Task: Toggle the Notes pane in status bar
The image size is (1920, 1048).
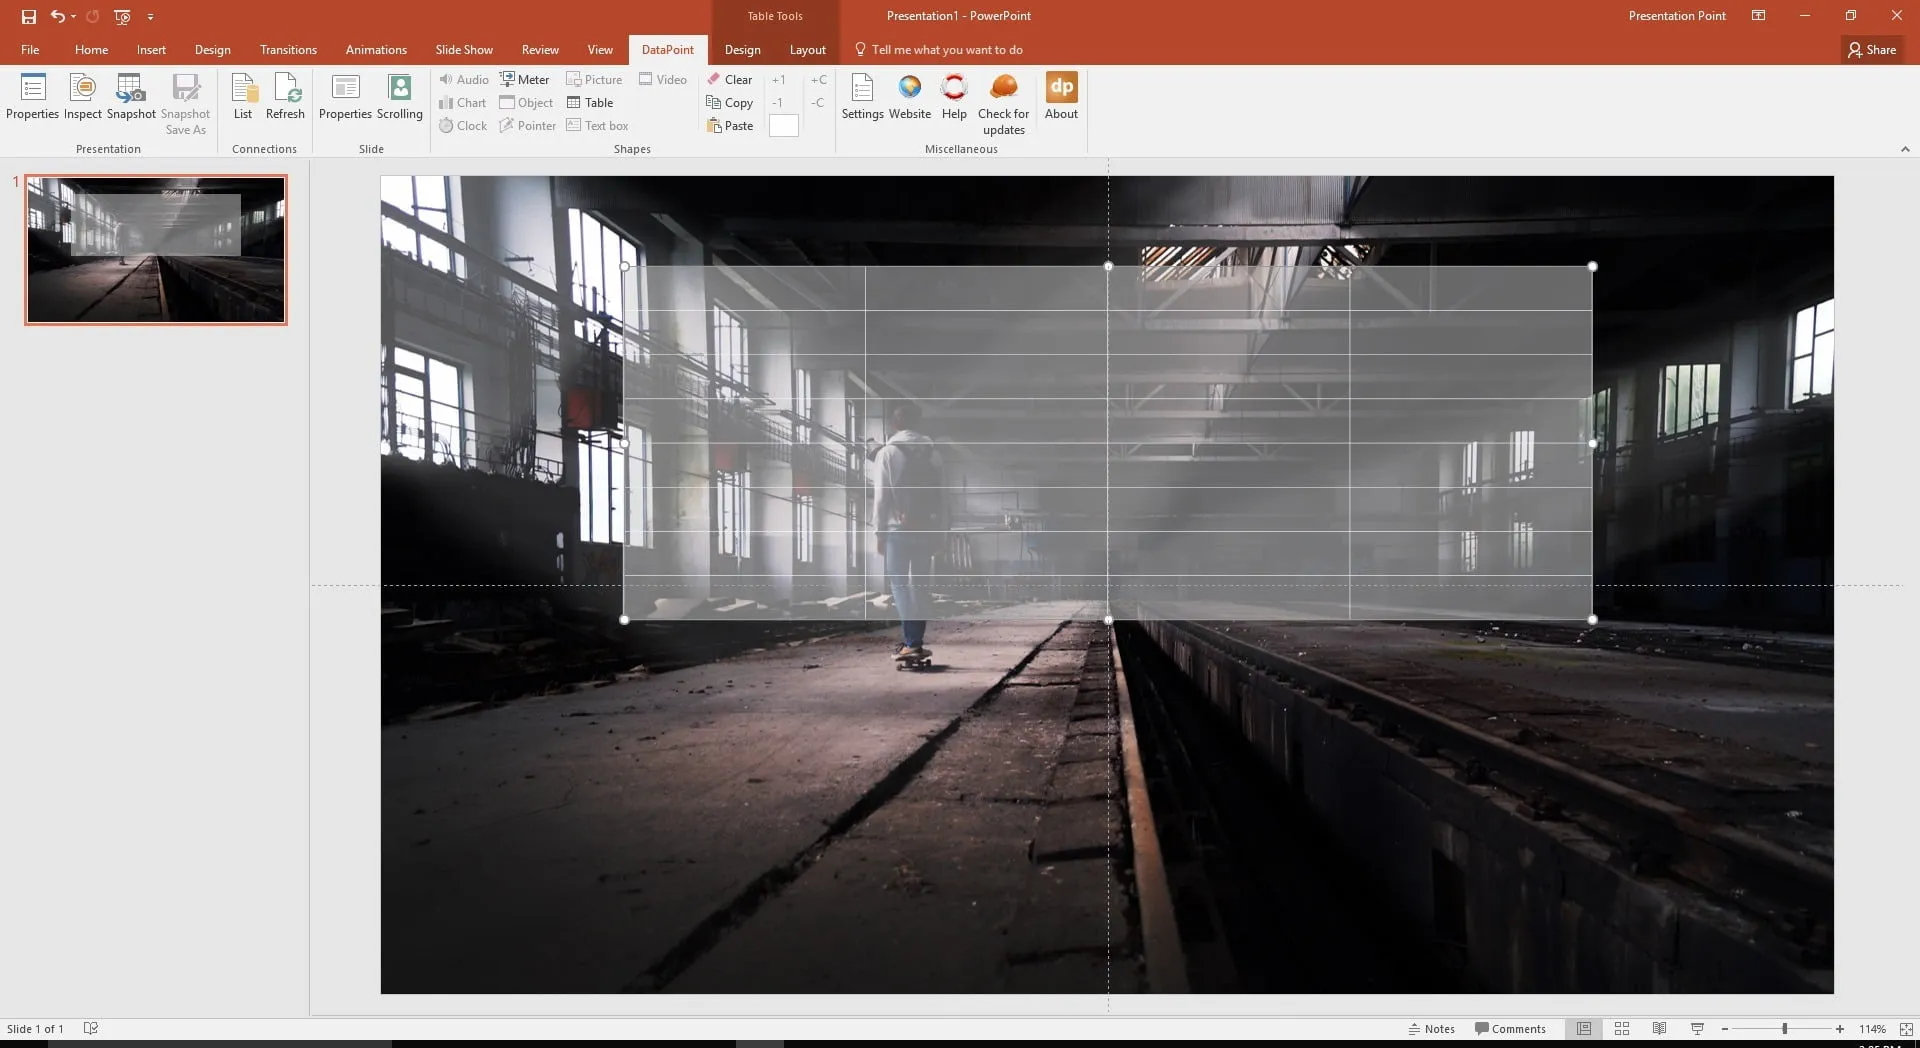Action: 1431,1029
